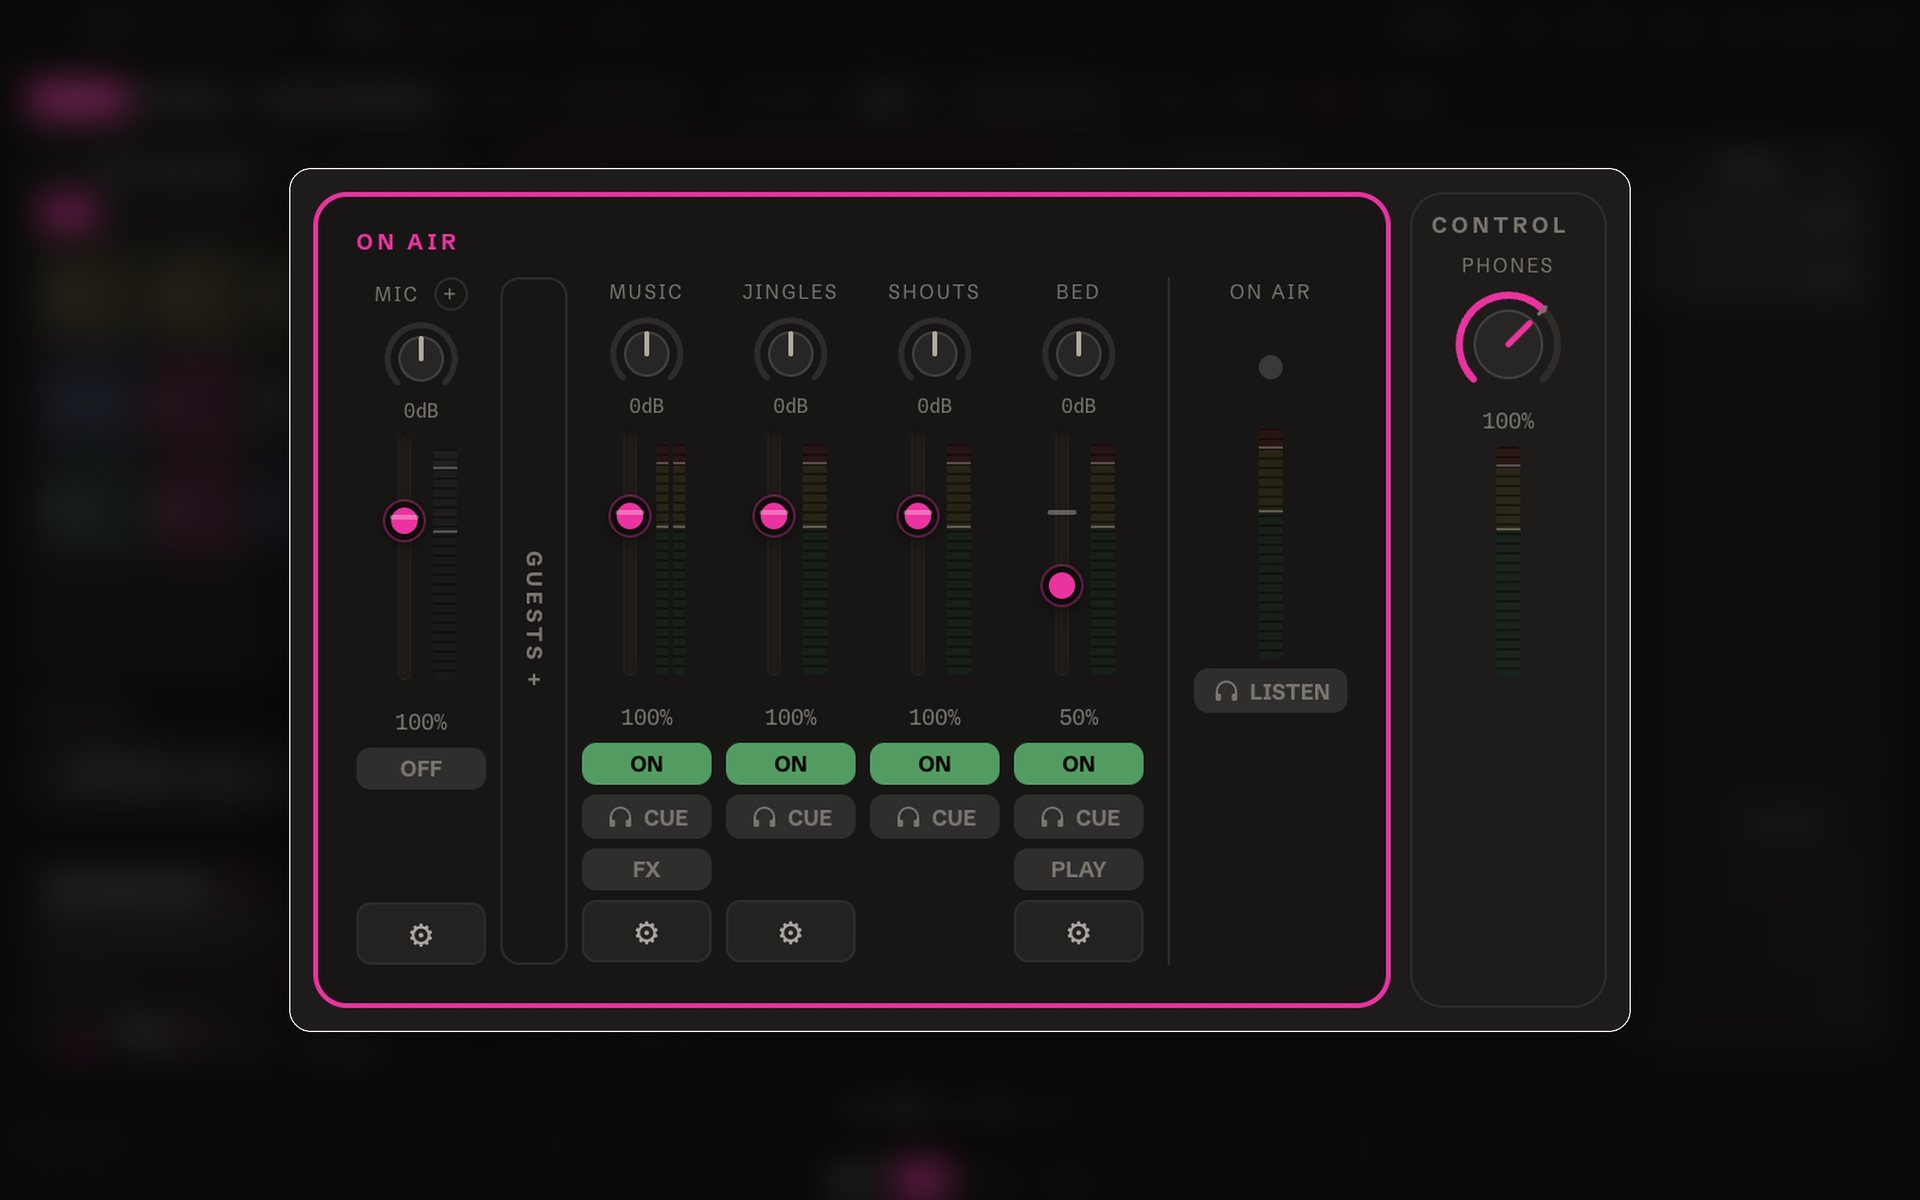Click the BED fader handle at 50%
Viewport: 1920px width, 1200px height.
pyautogui.click(x=1062, y=586)
